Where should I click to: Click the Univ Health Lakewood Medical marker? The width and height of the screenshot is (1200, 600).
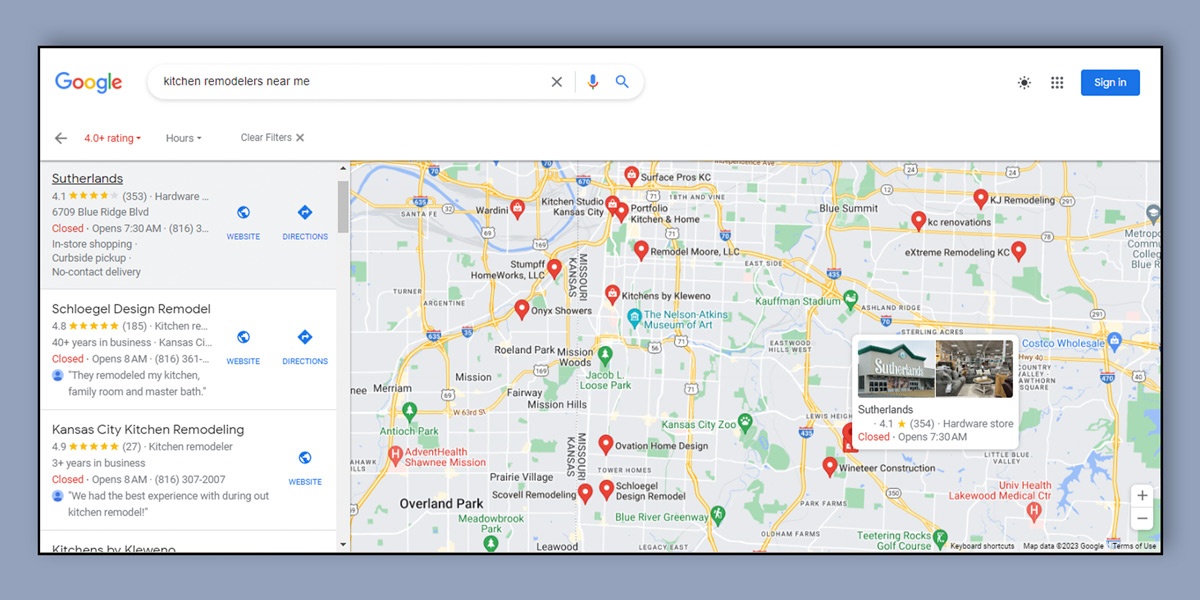click(1034, 512)
